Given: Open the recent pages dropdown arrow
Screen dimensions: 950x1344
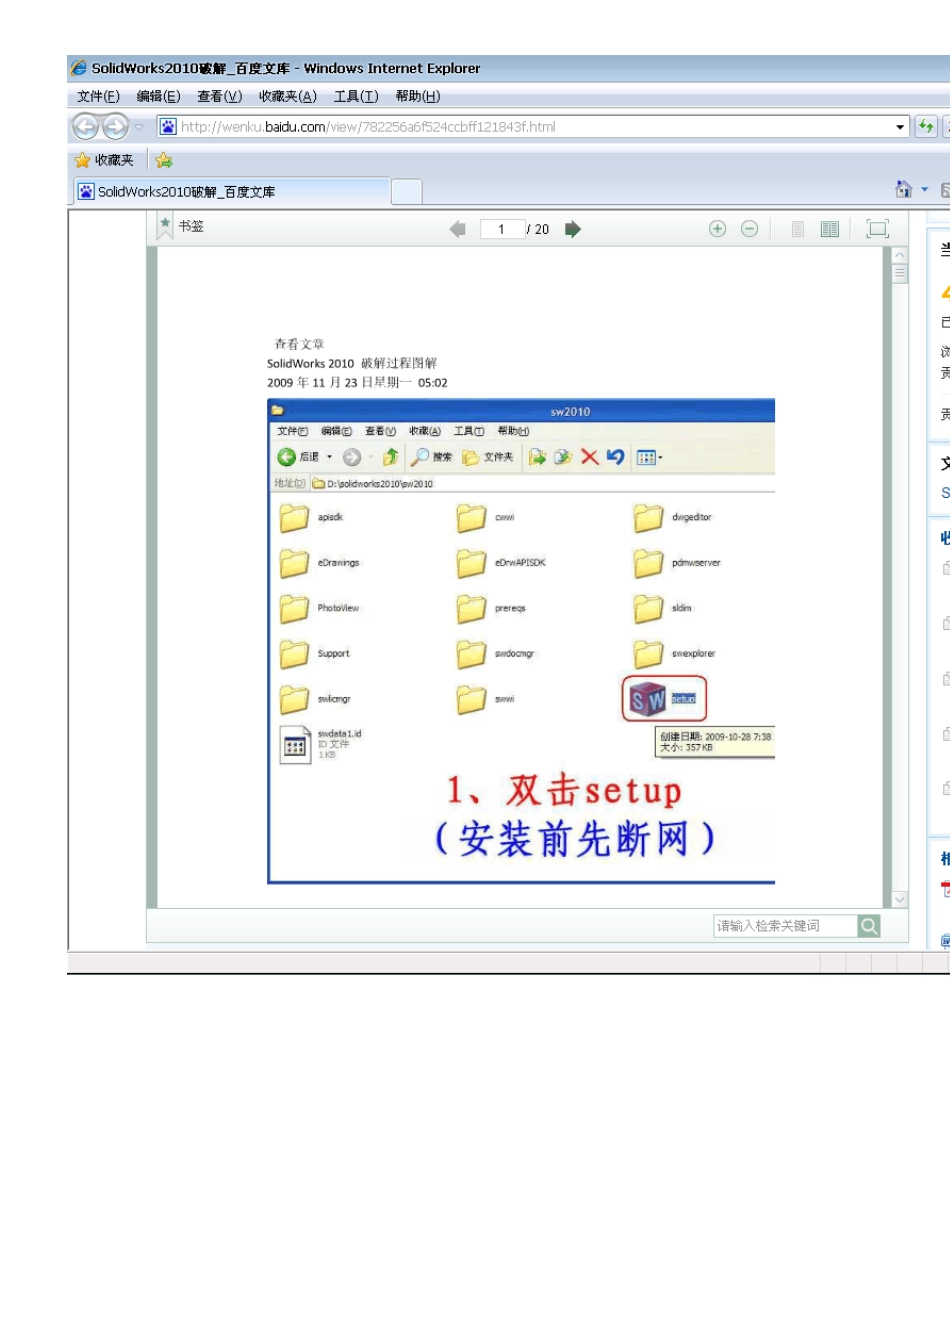Looking at the screenshot, I should 139,127.
